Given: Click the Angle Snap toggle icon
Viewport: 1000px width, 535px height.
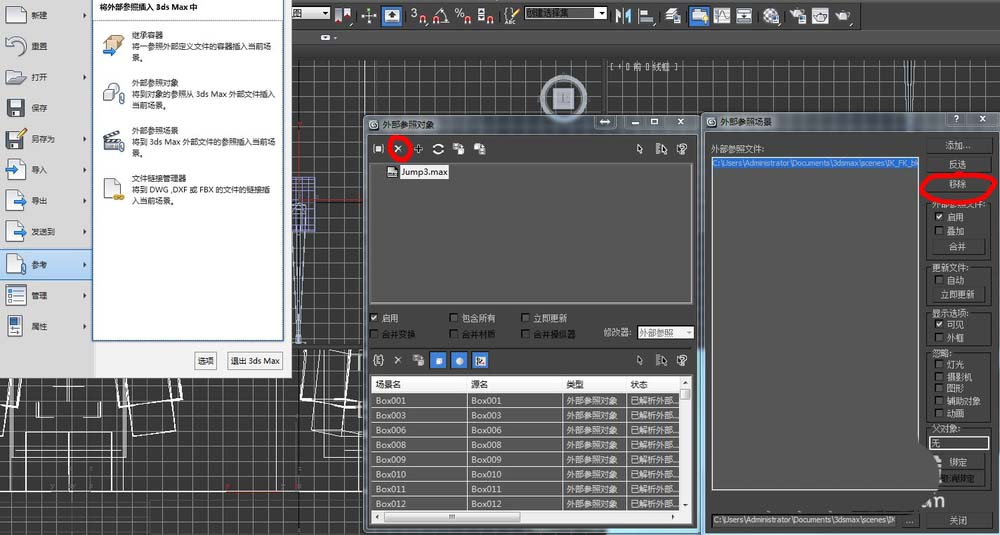Looking at the screenshot, I should [441, 15].
